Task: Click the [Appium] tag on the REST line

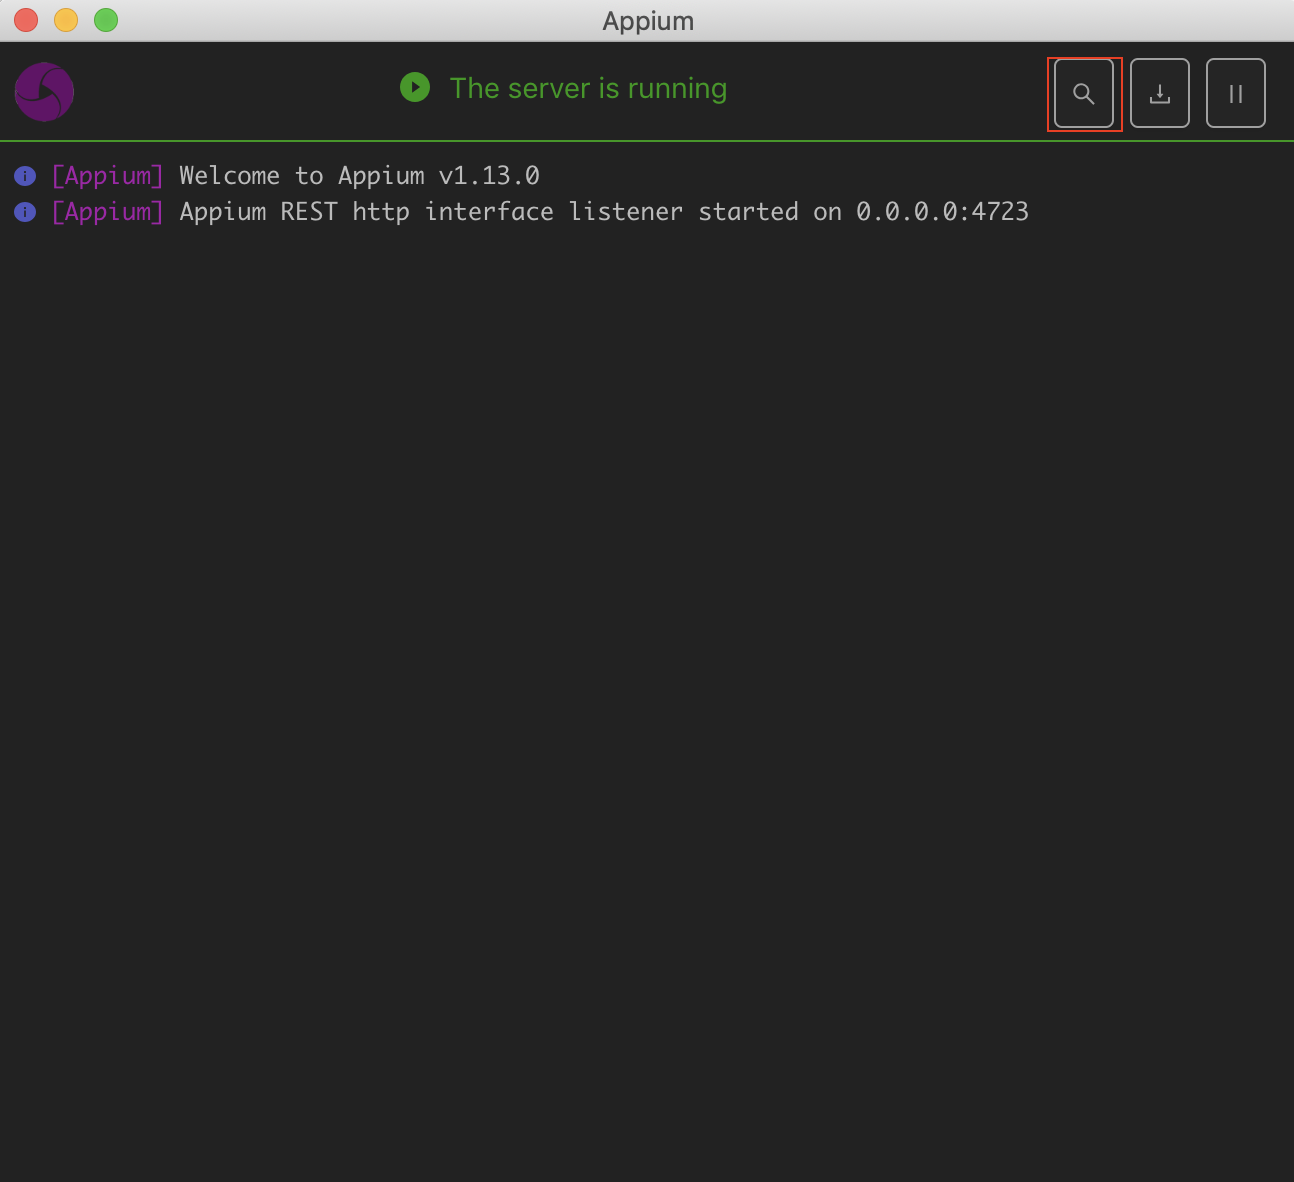Action: 107,212
